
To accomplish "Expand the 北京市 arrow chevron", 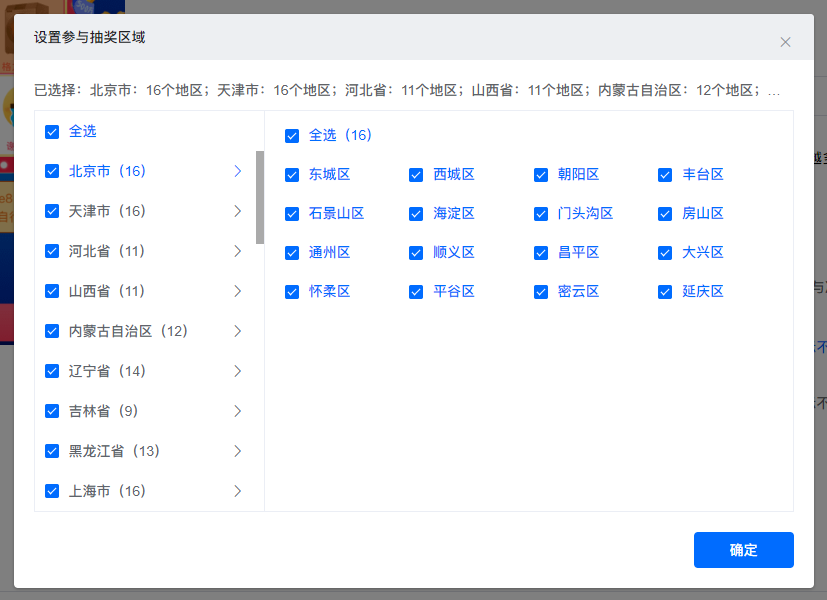I will [237, 171].
